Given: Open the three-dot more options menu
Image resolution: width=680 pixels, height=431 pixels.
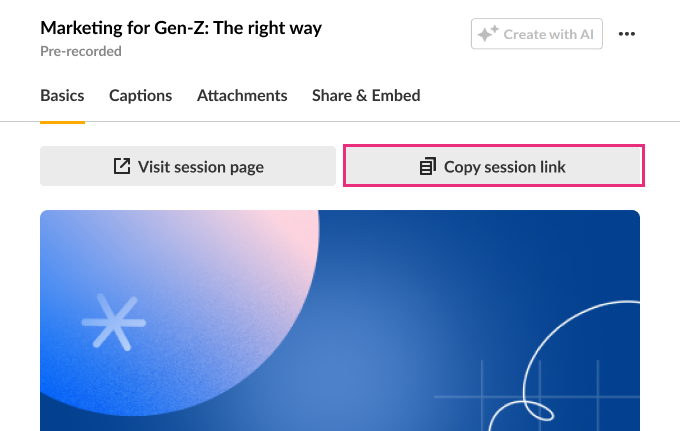Looking at the screenshot, I should [627, 34].
